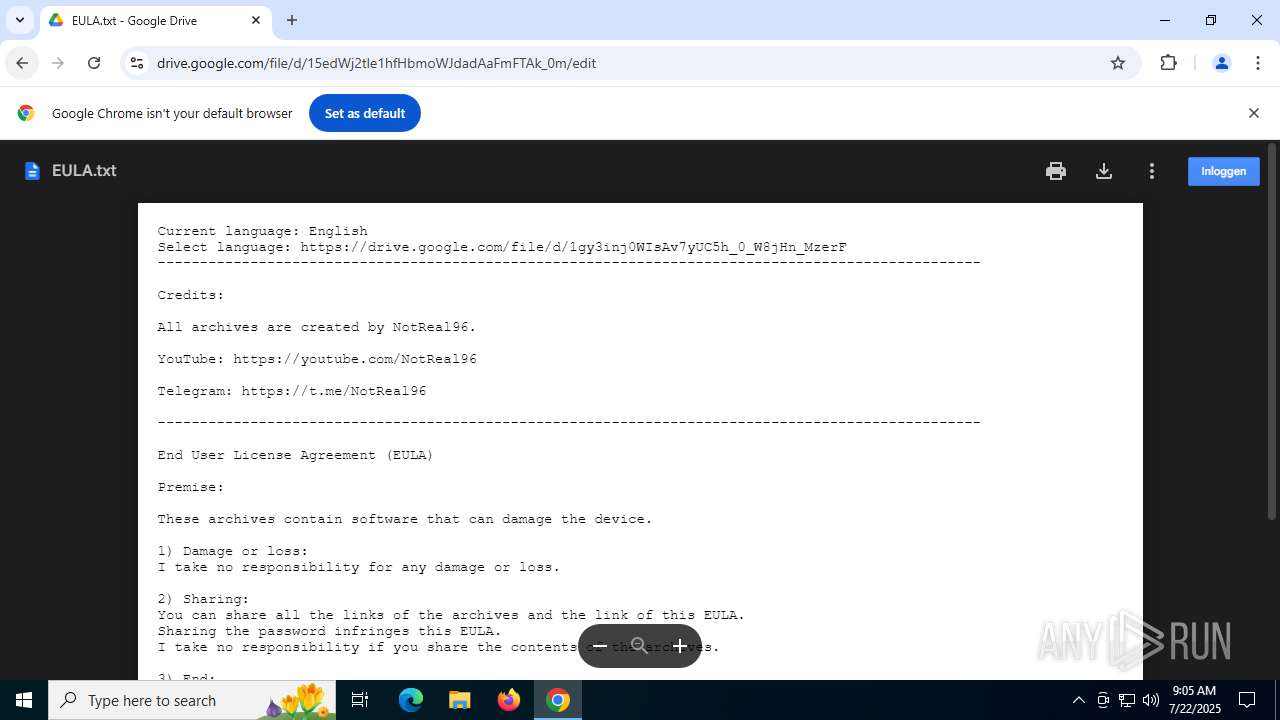Open the more actions menu in Drive
This screenshot has height=720, width=1280.
pos(1152,171)
